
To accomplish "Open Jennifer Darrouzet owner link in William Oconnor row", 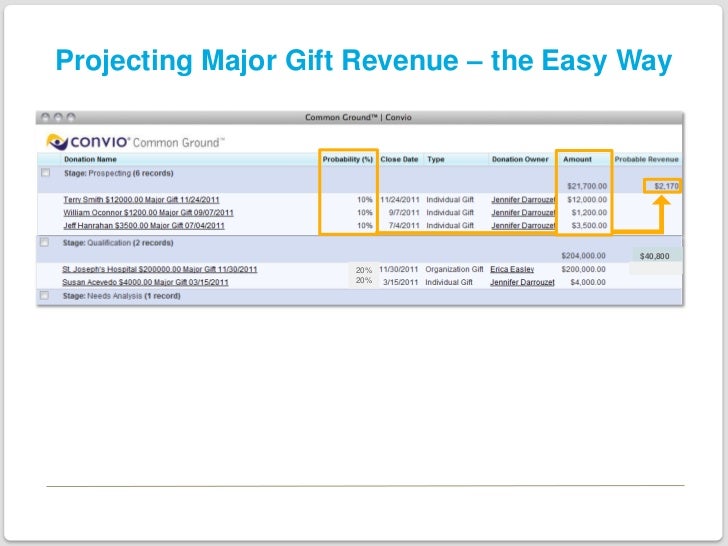I will point(523,213).
